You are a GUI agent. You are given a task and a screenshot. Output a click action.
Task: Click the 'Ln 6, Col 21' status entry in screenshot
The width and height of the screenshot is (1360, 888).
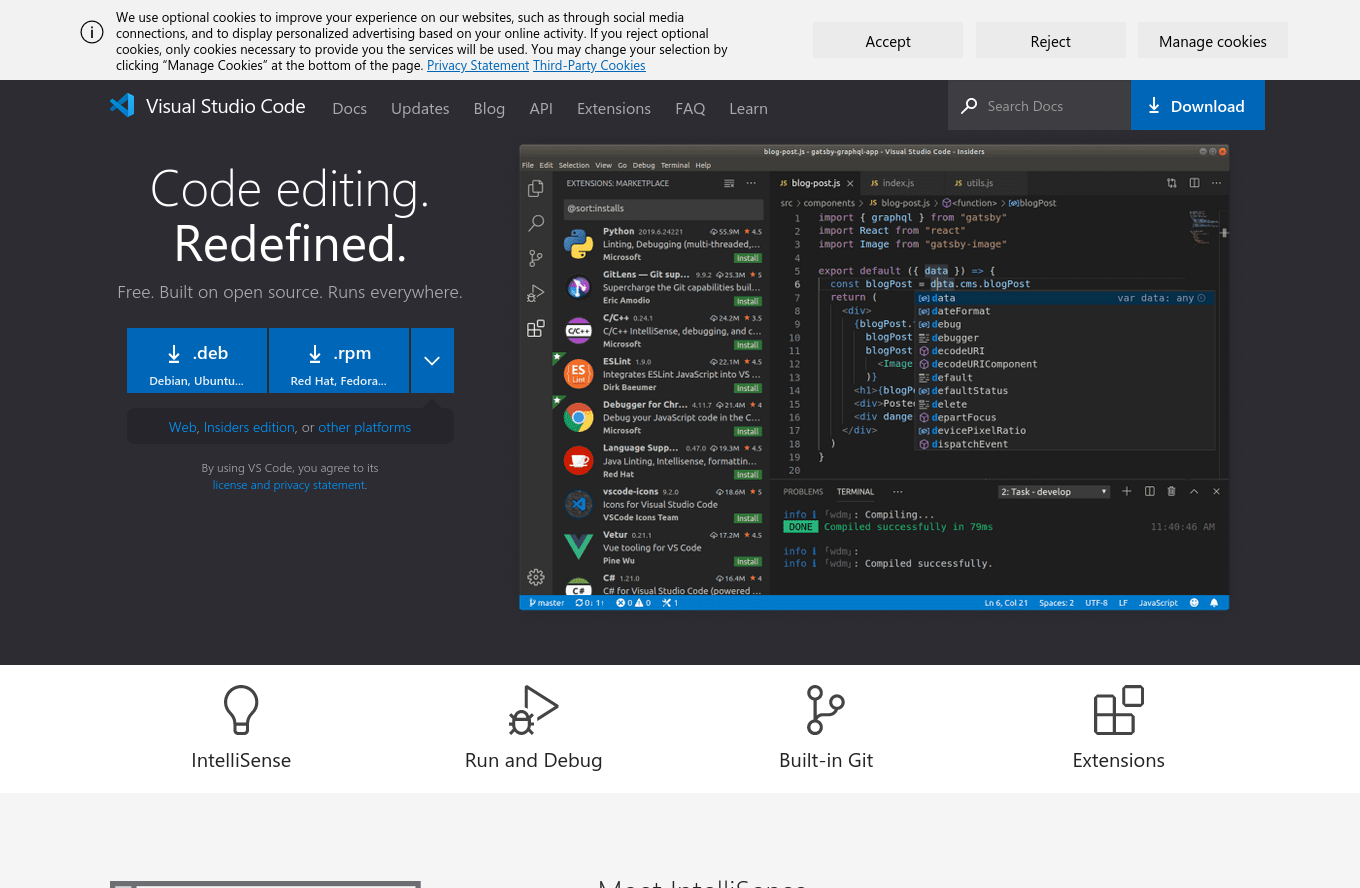pyautogui.click(x=1007, y=603)
